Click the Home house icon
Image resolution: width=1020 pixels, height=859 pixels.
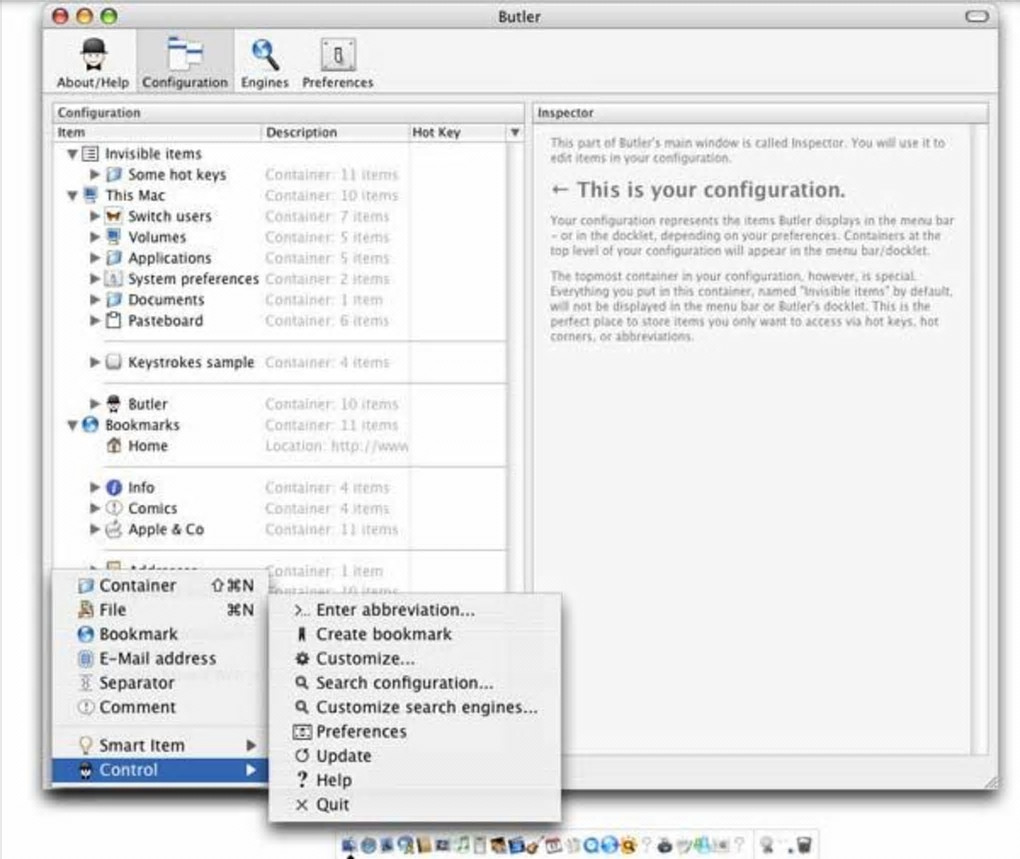pyautogui.click(x=114, y=445)
